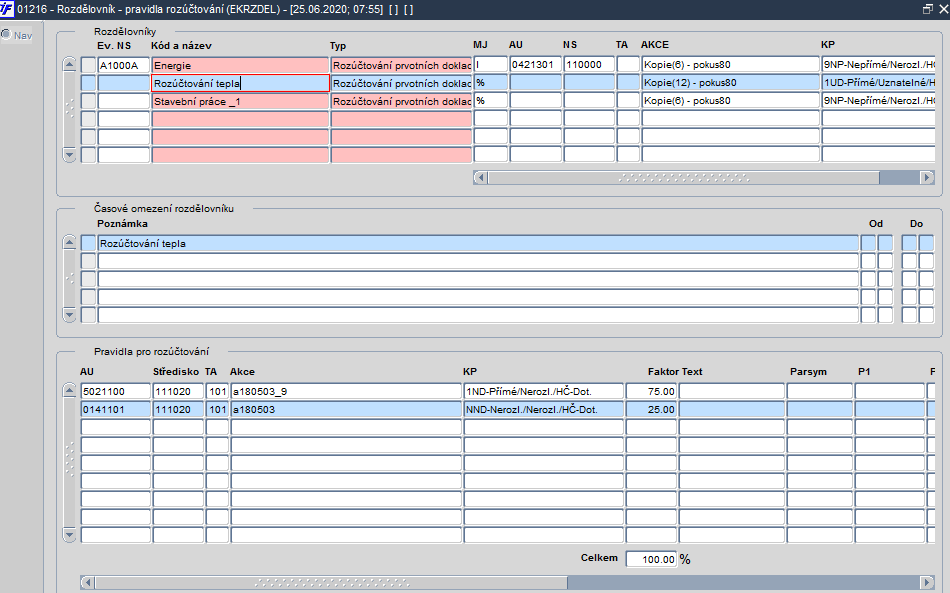Click the Faktor value 25.00
Screen dimensions: 950x593
(x=651, y=409)
